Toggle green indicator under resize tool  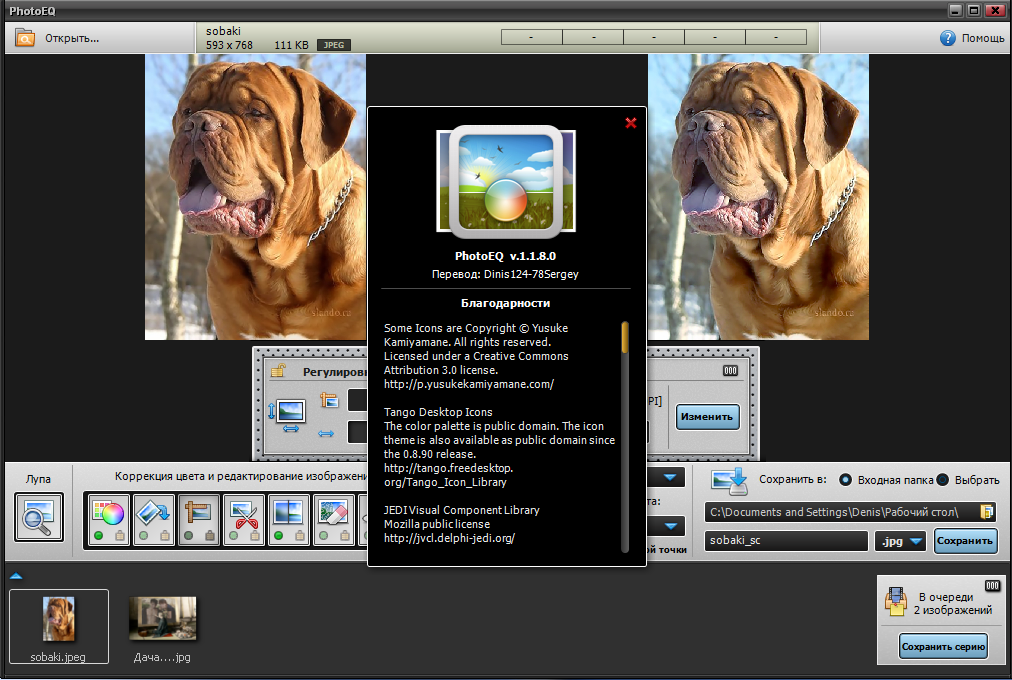point(188,535)
